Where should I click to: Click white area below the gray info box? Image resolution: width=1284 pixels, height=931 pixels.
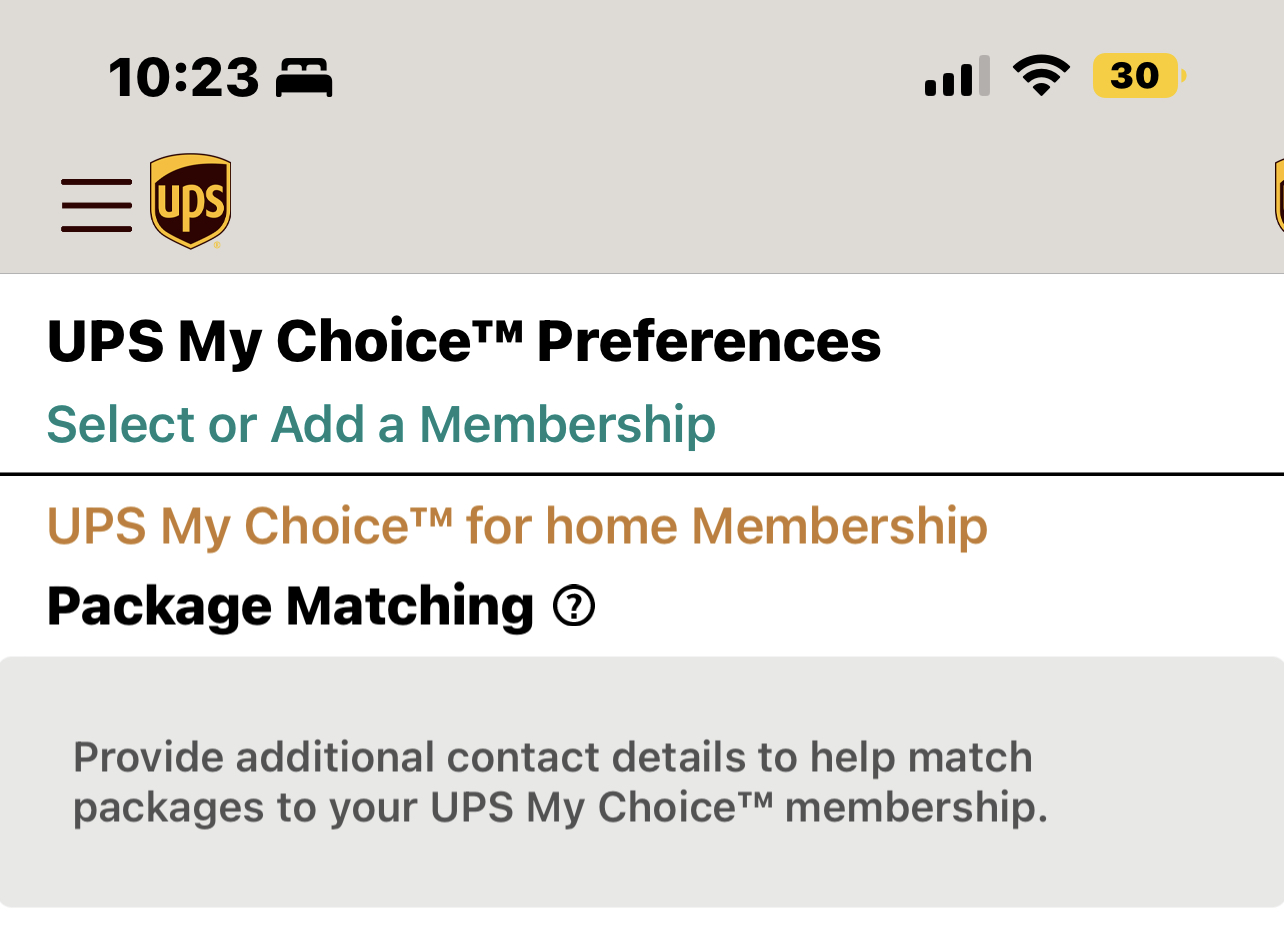pos(640,921)
